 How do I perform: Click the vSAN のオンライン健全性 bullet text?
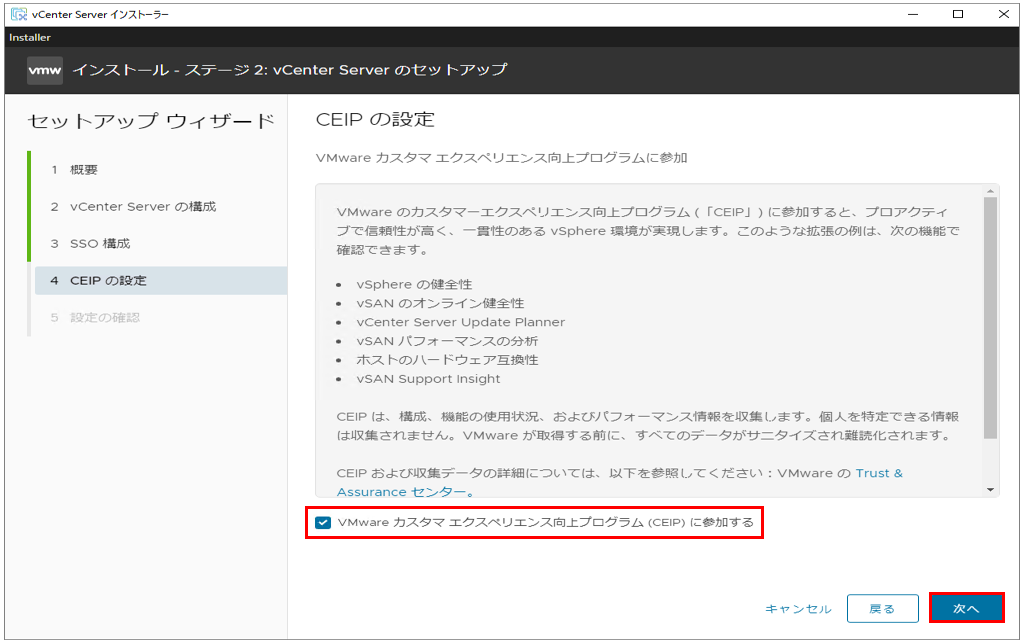(x=440, y=303)
